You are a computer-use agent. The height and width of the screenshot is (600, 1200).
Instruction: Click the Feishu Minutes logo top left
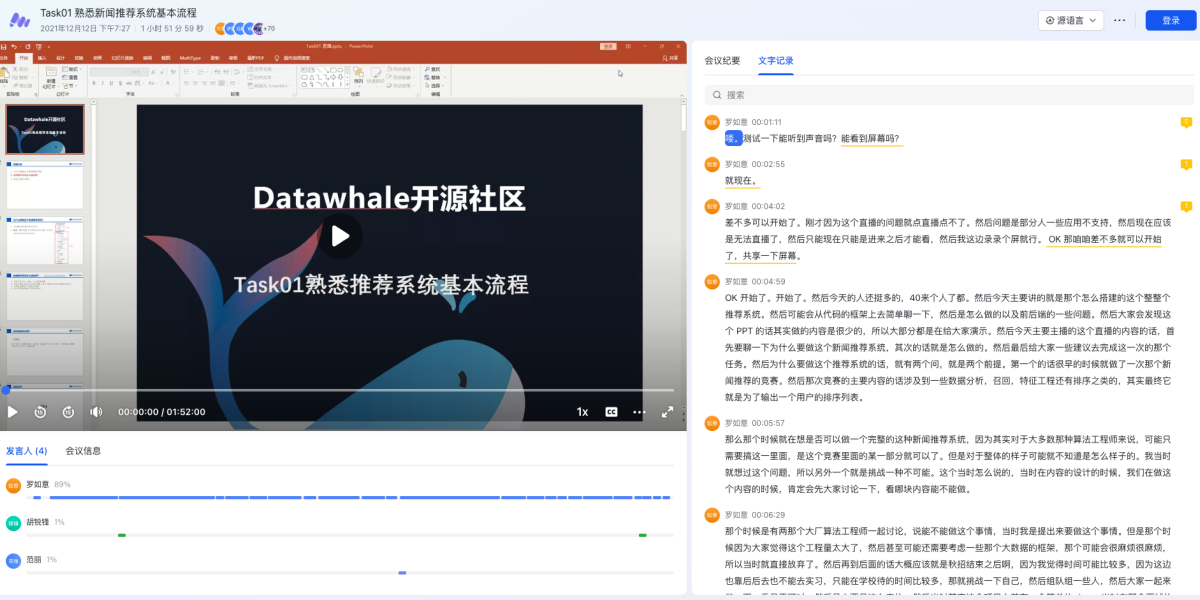coord(18,18)
